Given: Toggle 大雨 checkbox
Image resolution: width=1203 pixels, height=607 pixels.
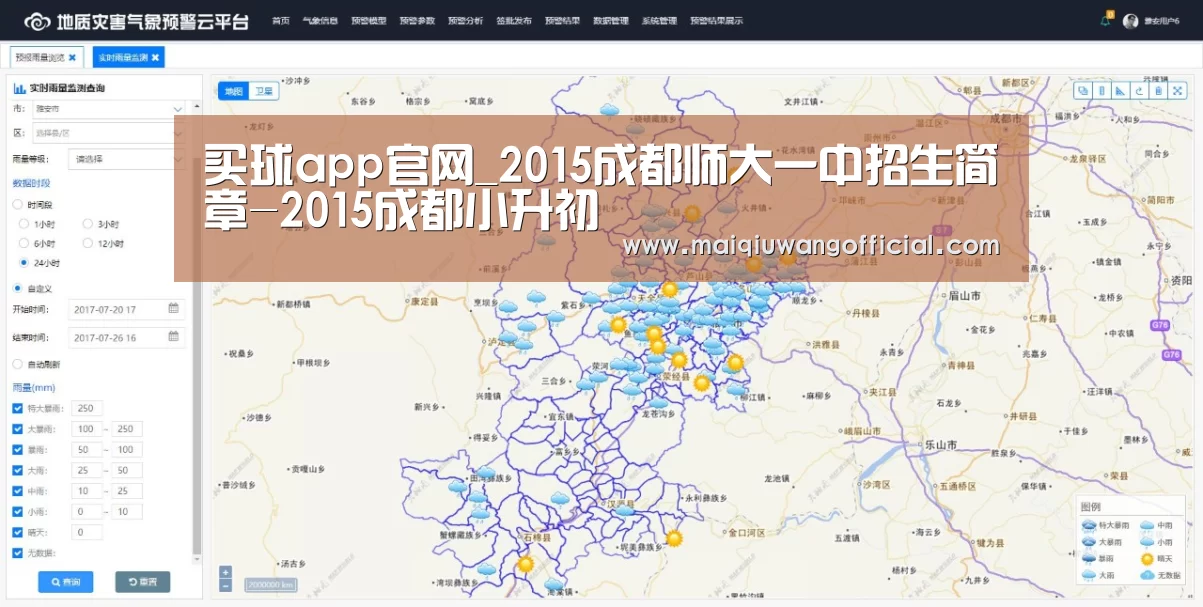Looking at the screenshot, I should pyautogui.click(x=18, y=470).
